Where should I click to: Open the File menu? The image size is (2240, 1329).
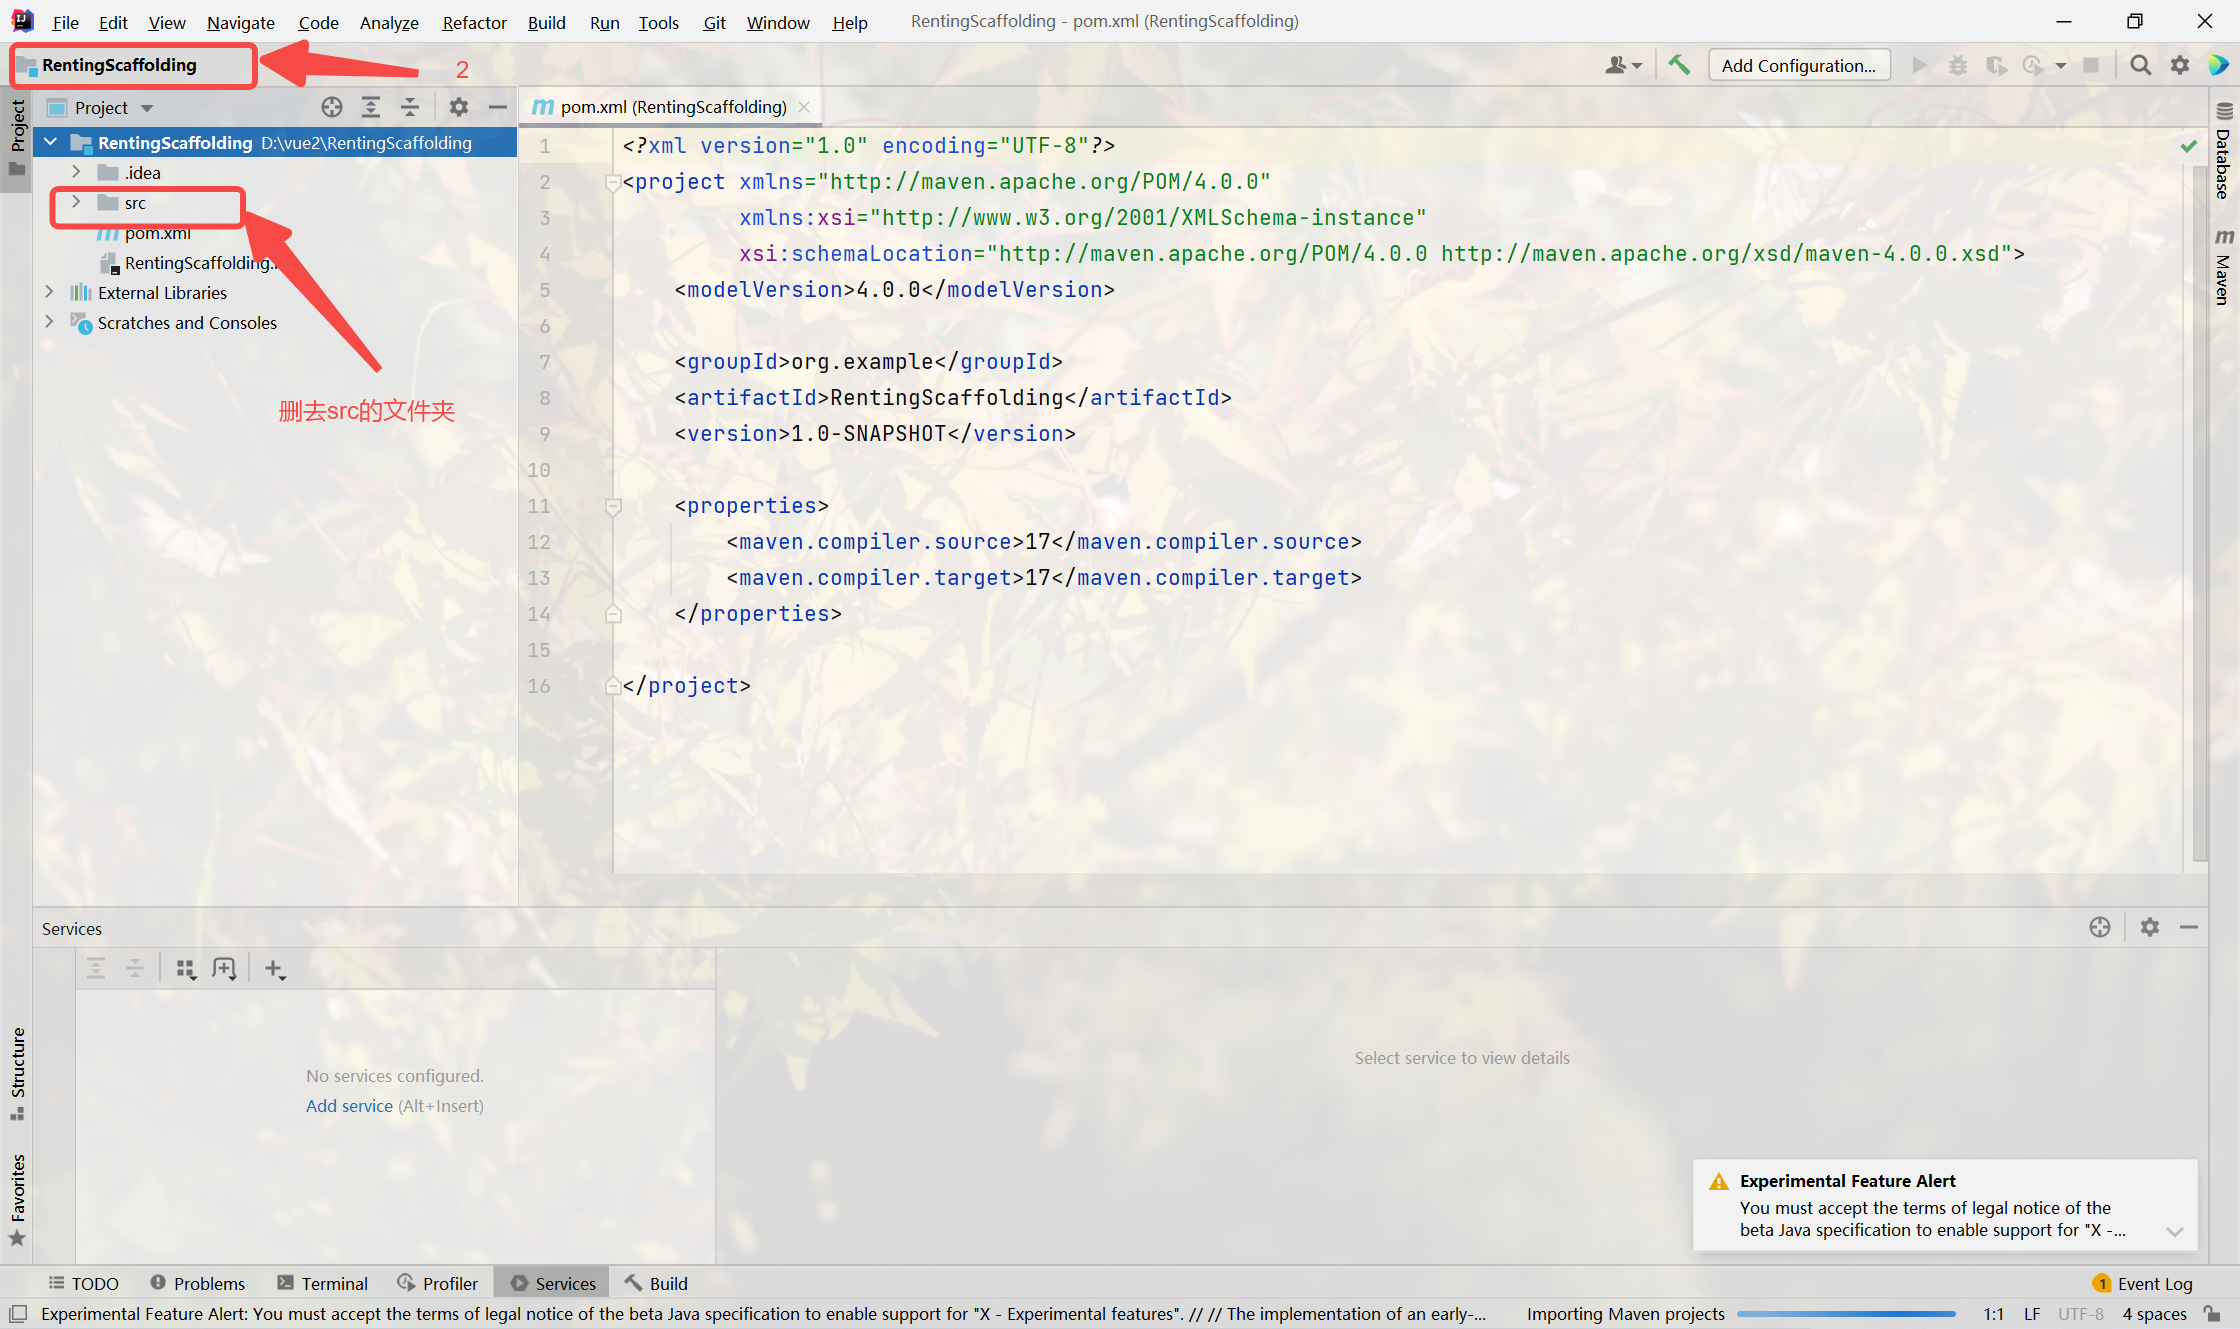[x=65, y=22]
